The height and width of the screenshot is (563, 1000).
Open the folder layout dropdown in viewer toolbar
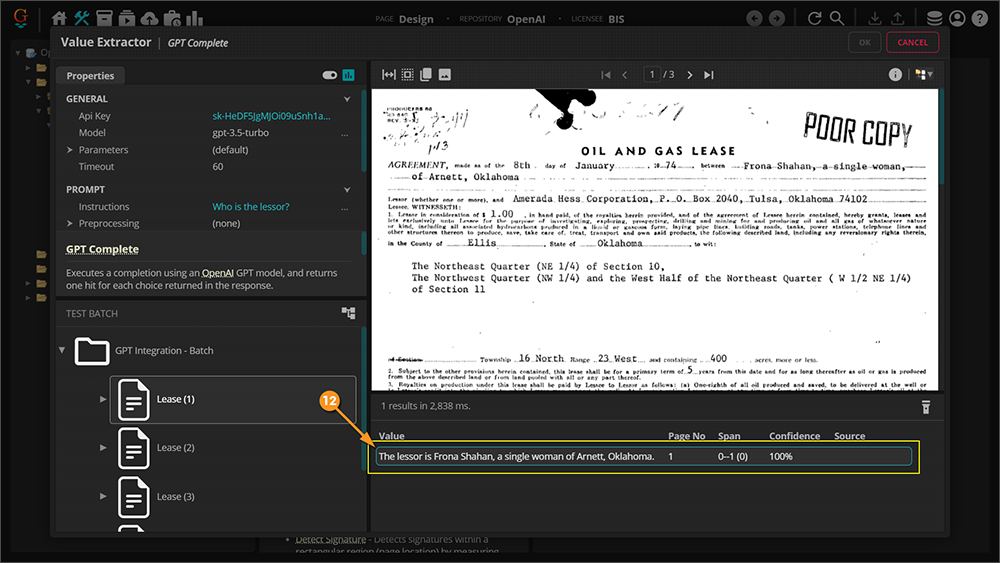coord(923,75)
